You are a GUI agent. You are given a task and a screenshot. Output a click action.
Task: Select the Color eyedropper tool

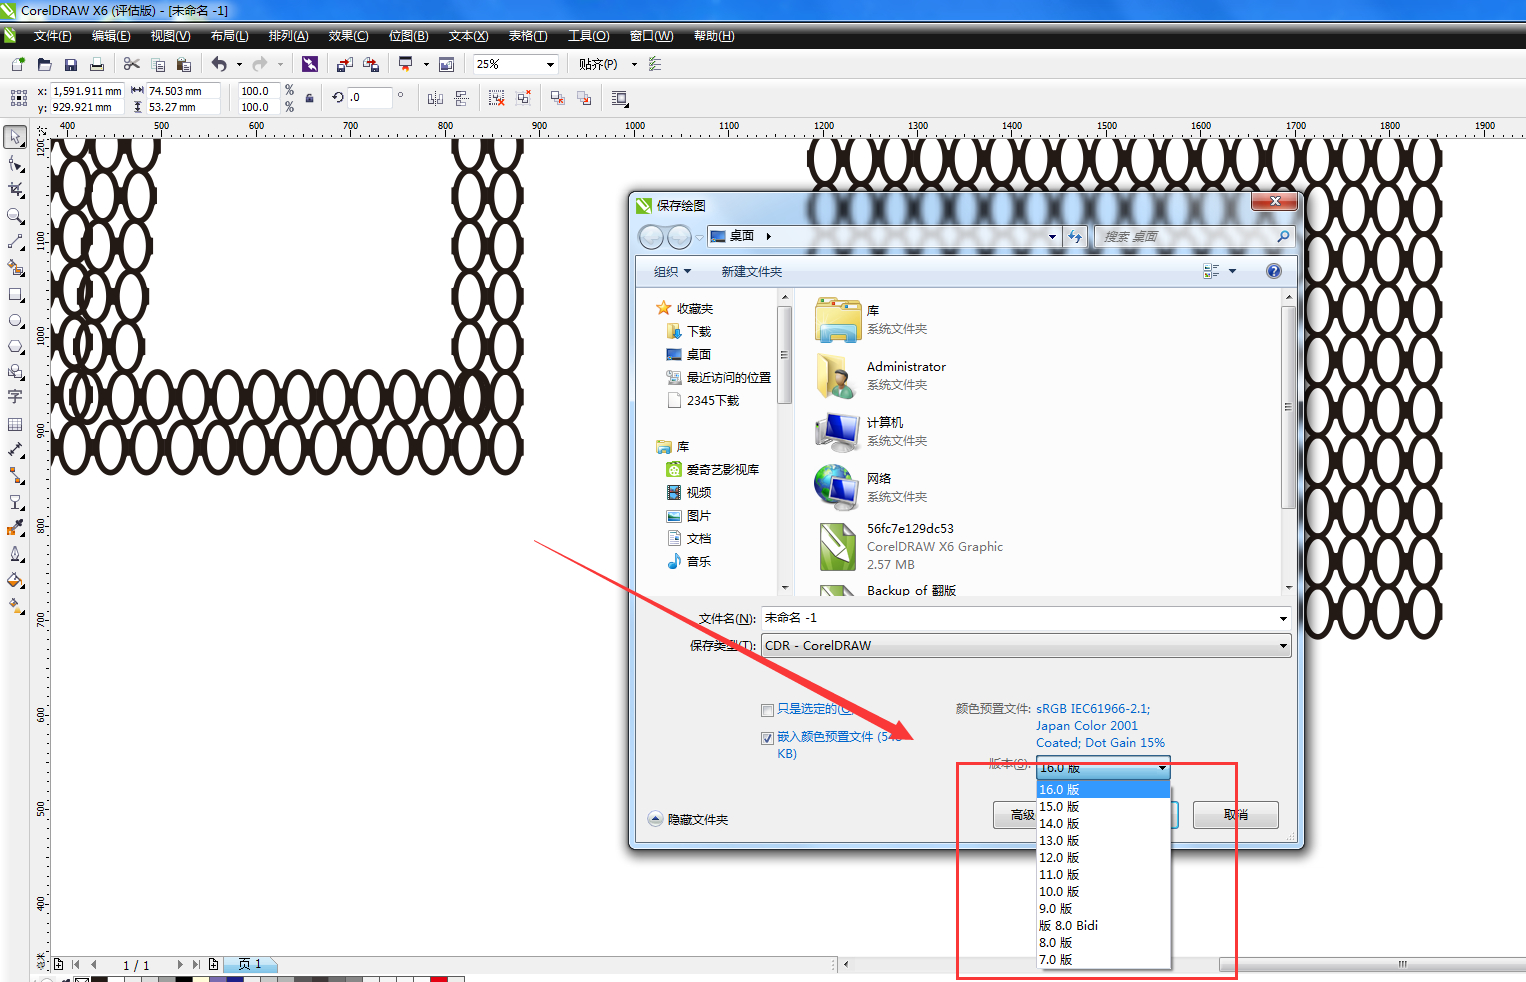coord(16,528)
